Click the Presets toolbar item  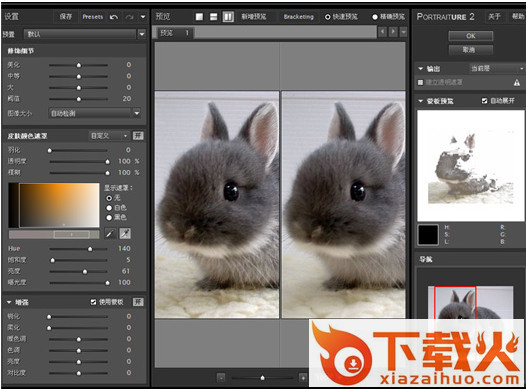(x=93, y=17)
